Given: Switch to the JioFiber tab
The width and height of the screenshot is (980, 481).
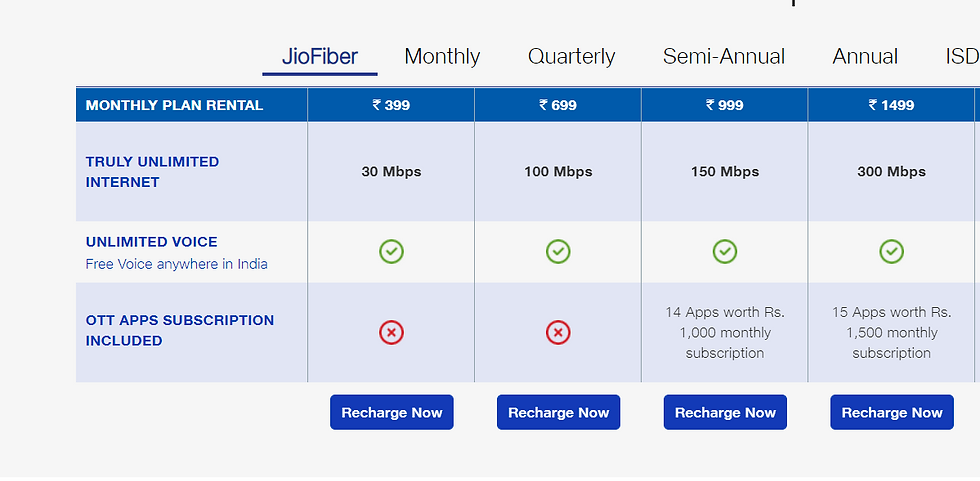Looking at the screenshot, I should pos(320,56).
